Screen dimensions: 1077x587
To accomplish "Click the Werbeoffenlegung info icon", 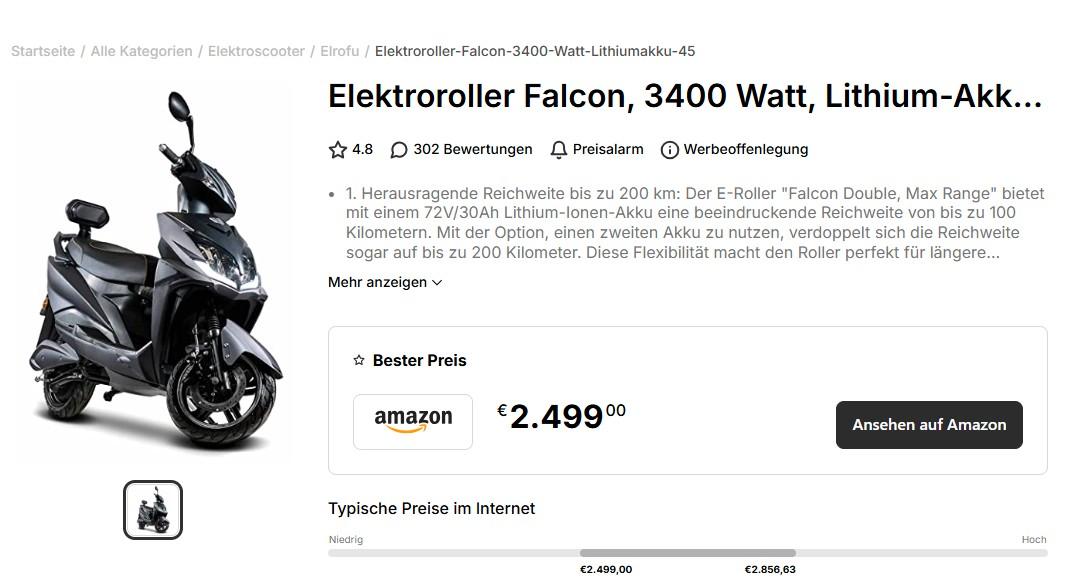I will click(x=670, y=150).
